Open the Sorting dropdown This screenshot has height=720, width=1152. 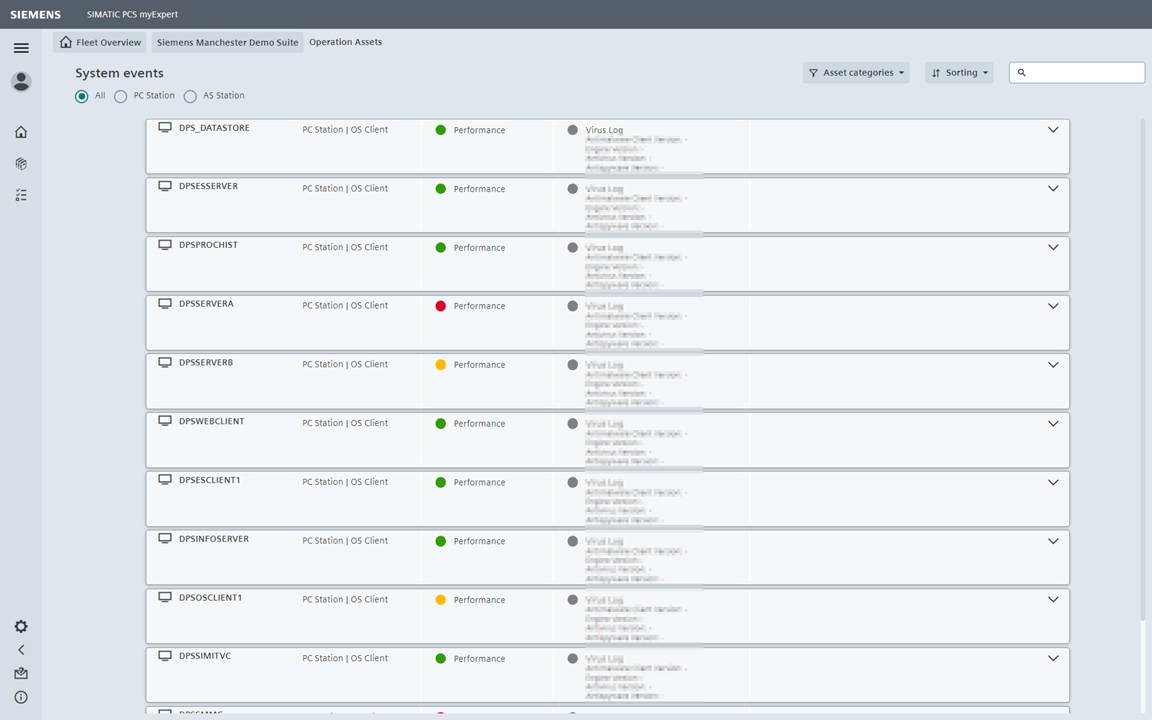pos(959,73)
